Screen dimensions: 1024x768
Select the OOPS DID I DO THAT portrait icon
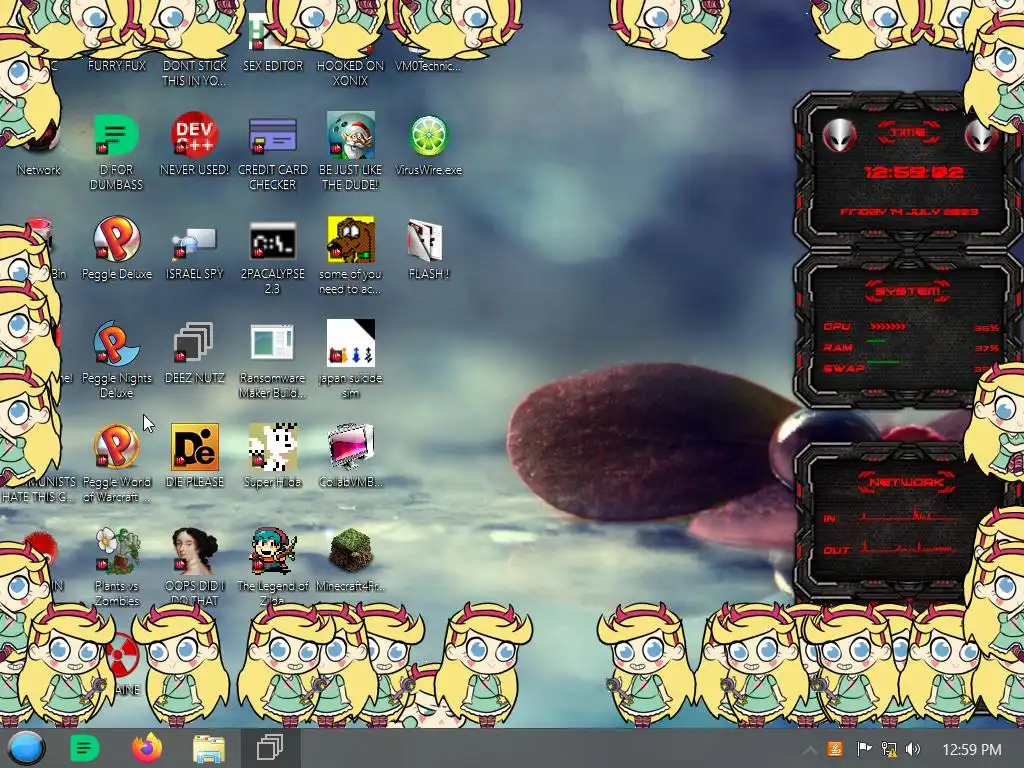(x=195, y=551)
